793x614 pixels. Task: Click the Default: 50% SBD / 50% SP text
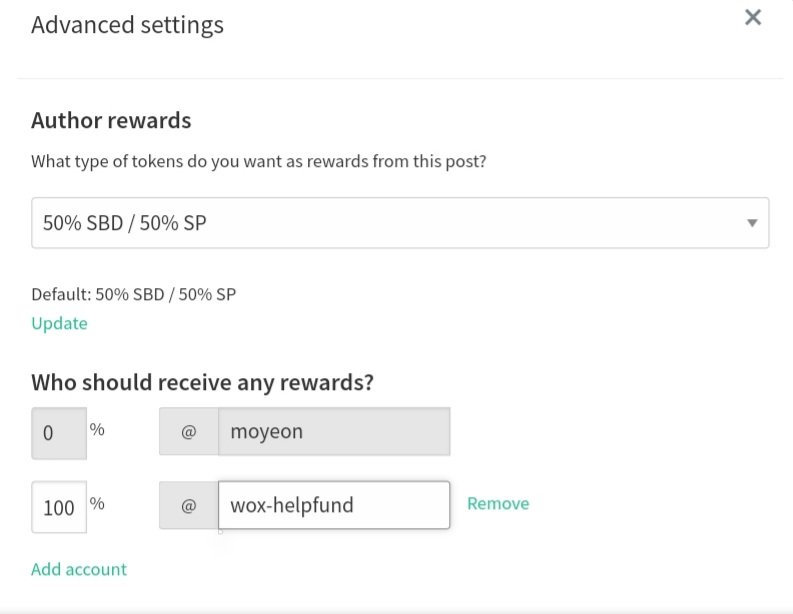point(133,294)
